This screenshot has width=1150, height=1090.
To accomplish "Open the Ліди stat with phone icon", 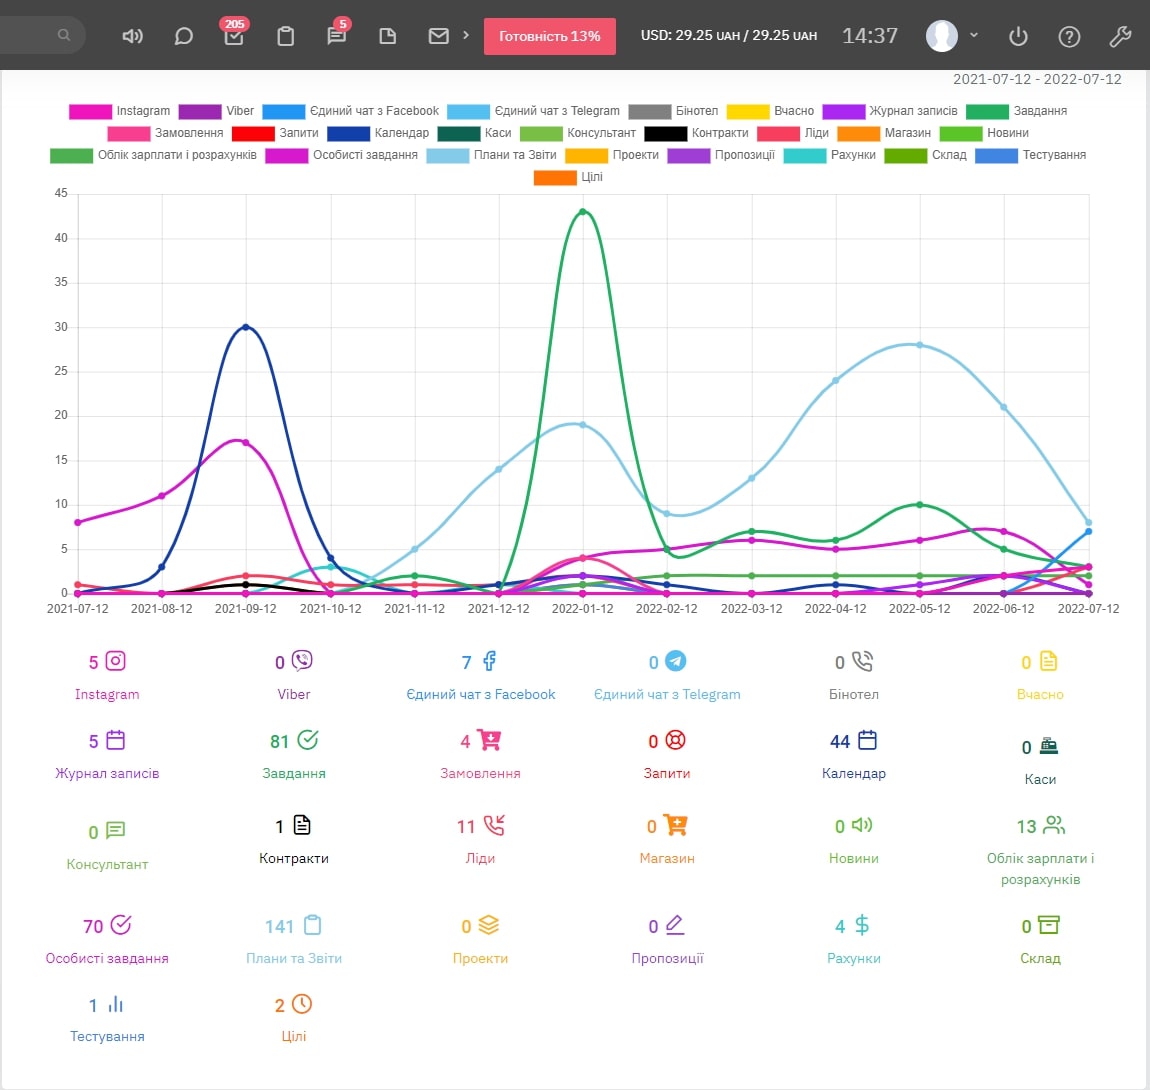I will tap(480, 858).
